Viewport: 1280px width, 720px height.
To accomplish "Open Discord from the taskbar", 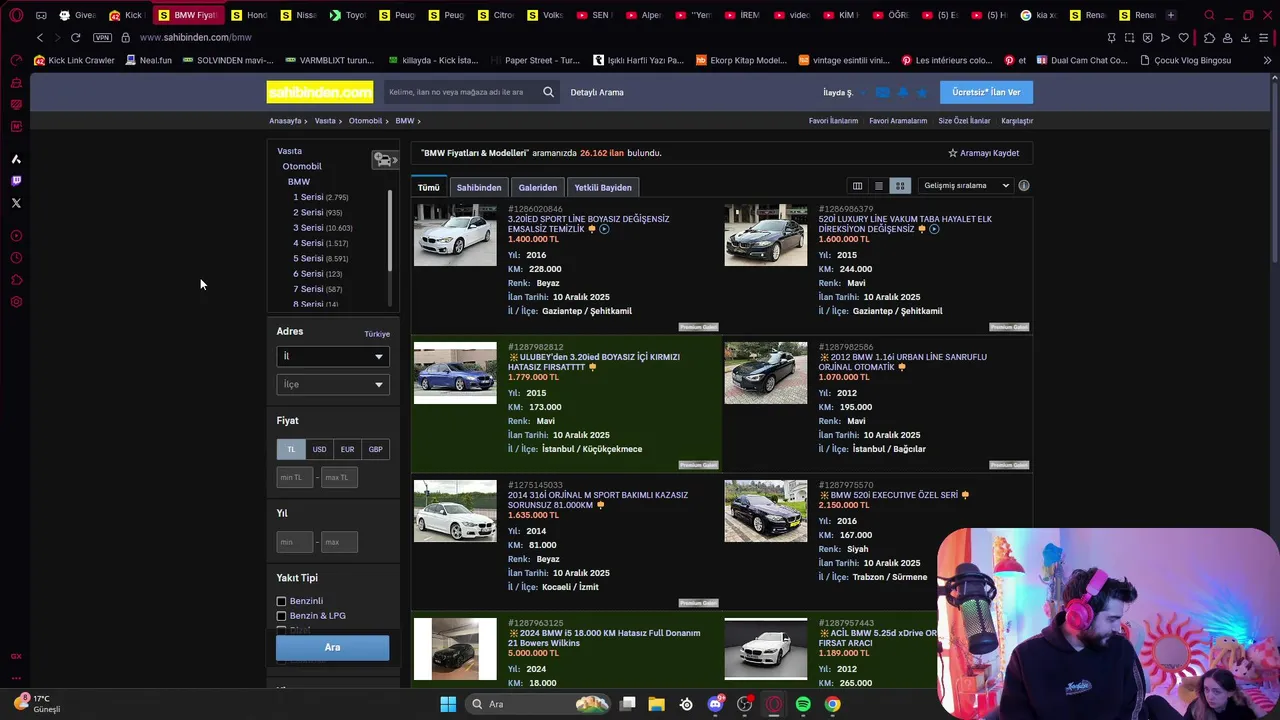I will pyautogui.click(x=715, y=704).
